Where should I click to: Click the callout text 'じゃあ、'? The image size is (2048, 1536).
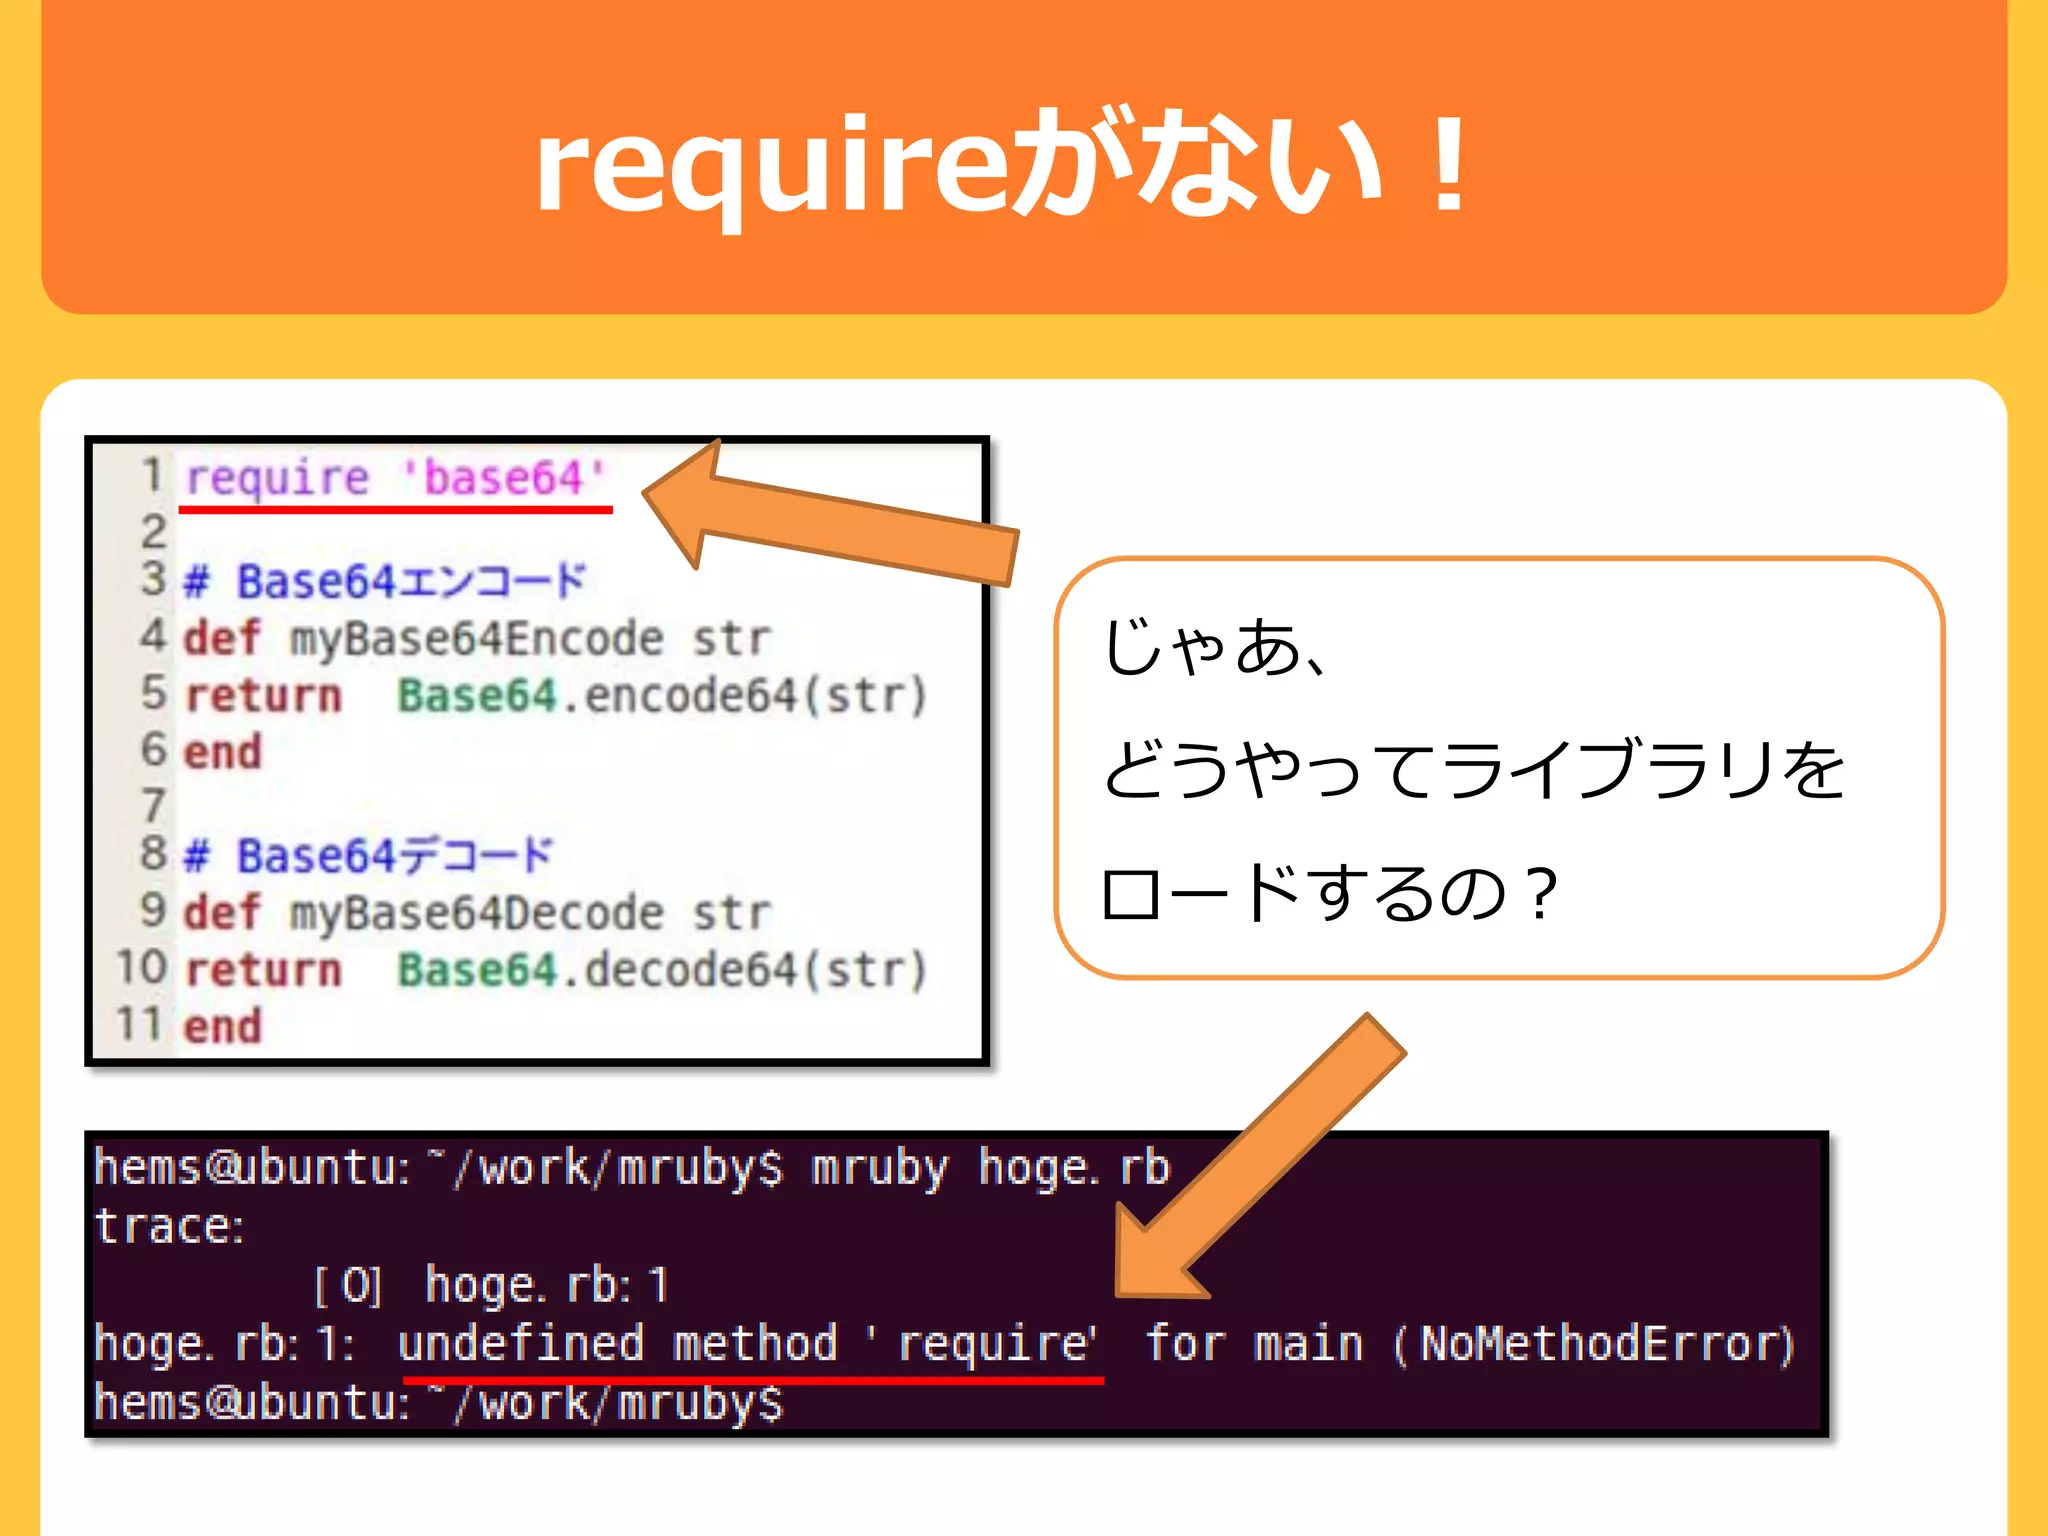[1217, 647]
